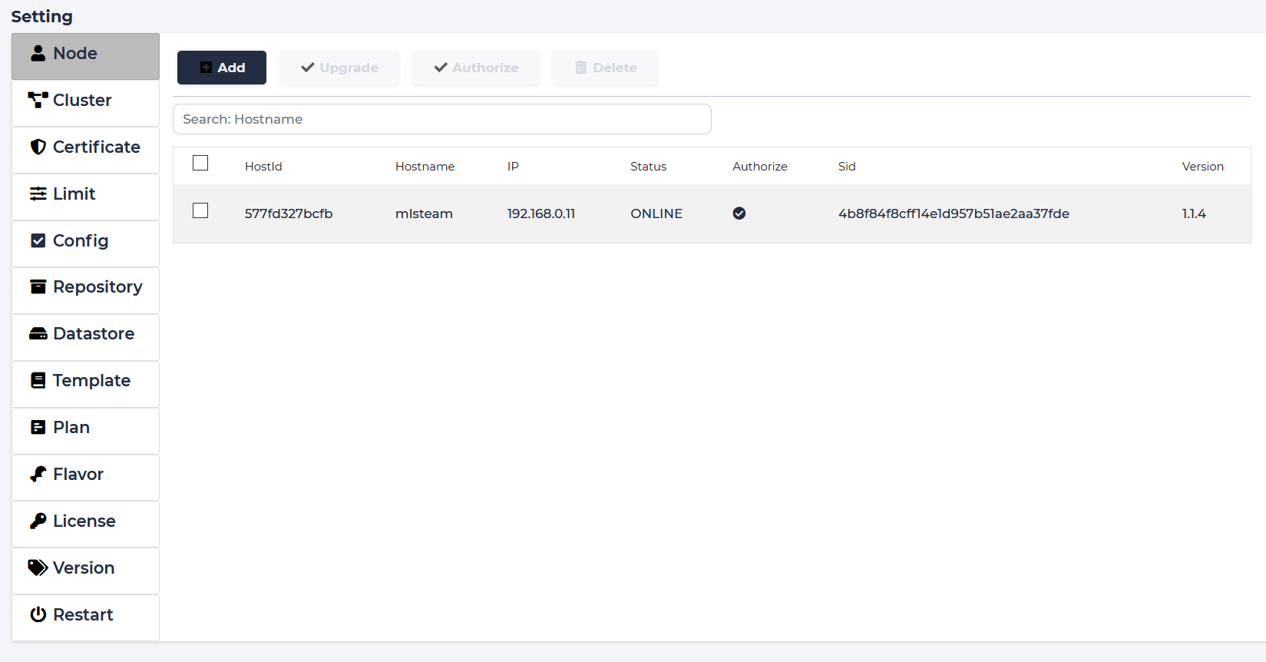
Task: Click the Upgrade button
Action: pos(339,67)
